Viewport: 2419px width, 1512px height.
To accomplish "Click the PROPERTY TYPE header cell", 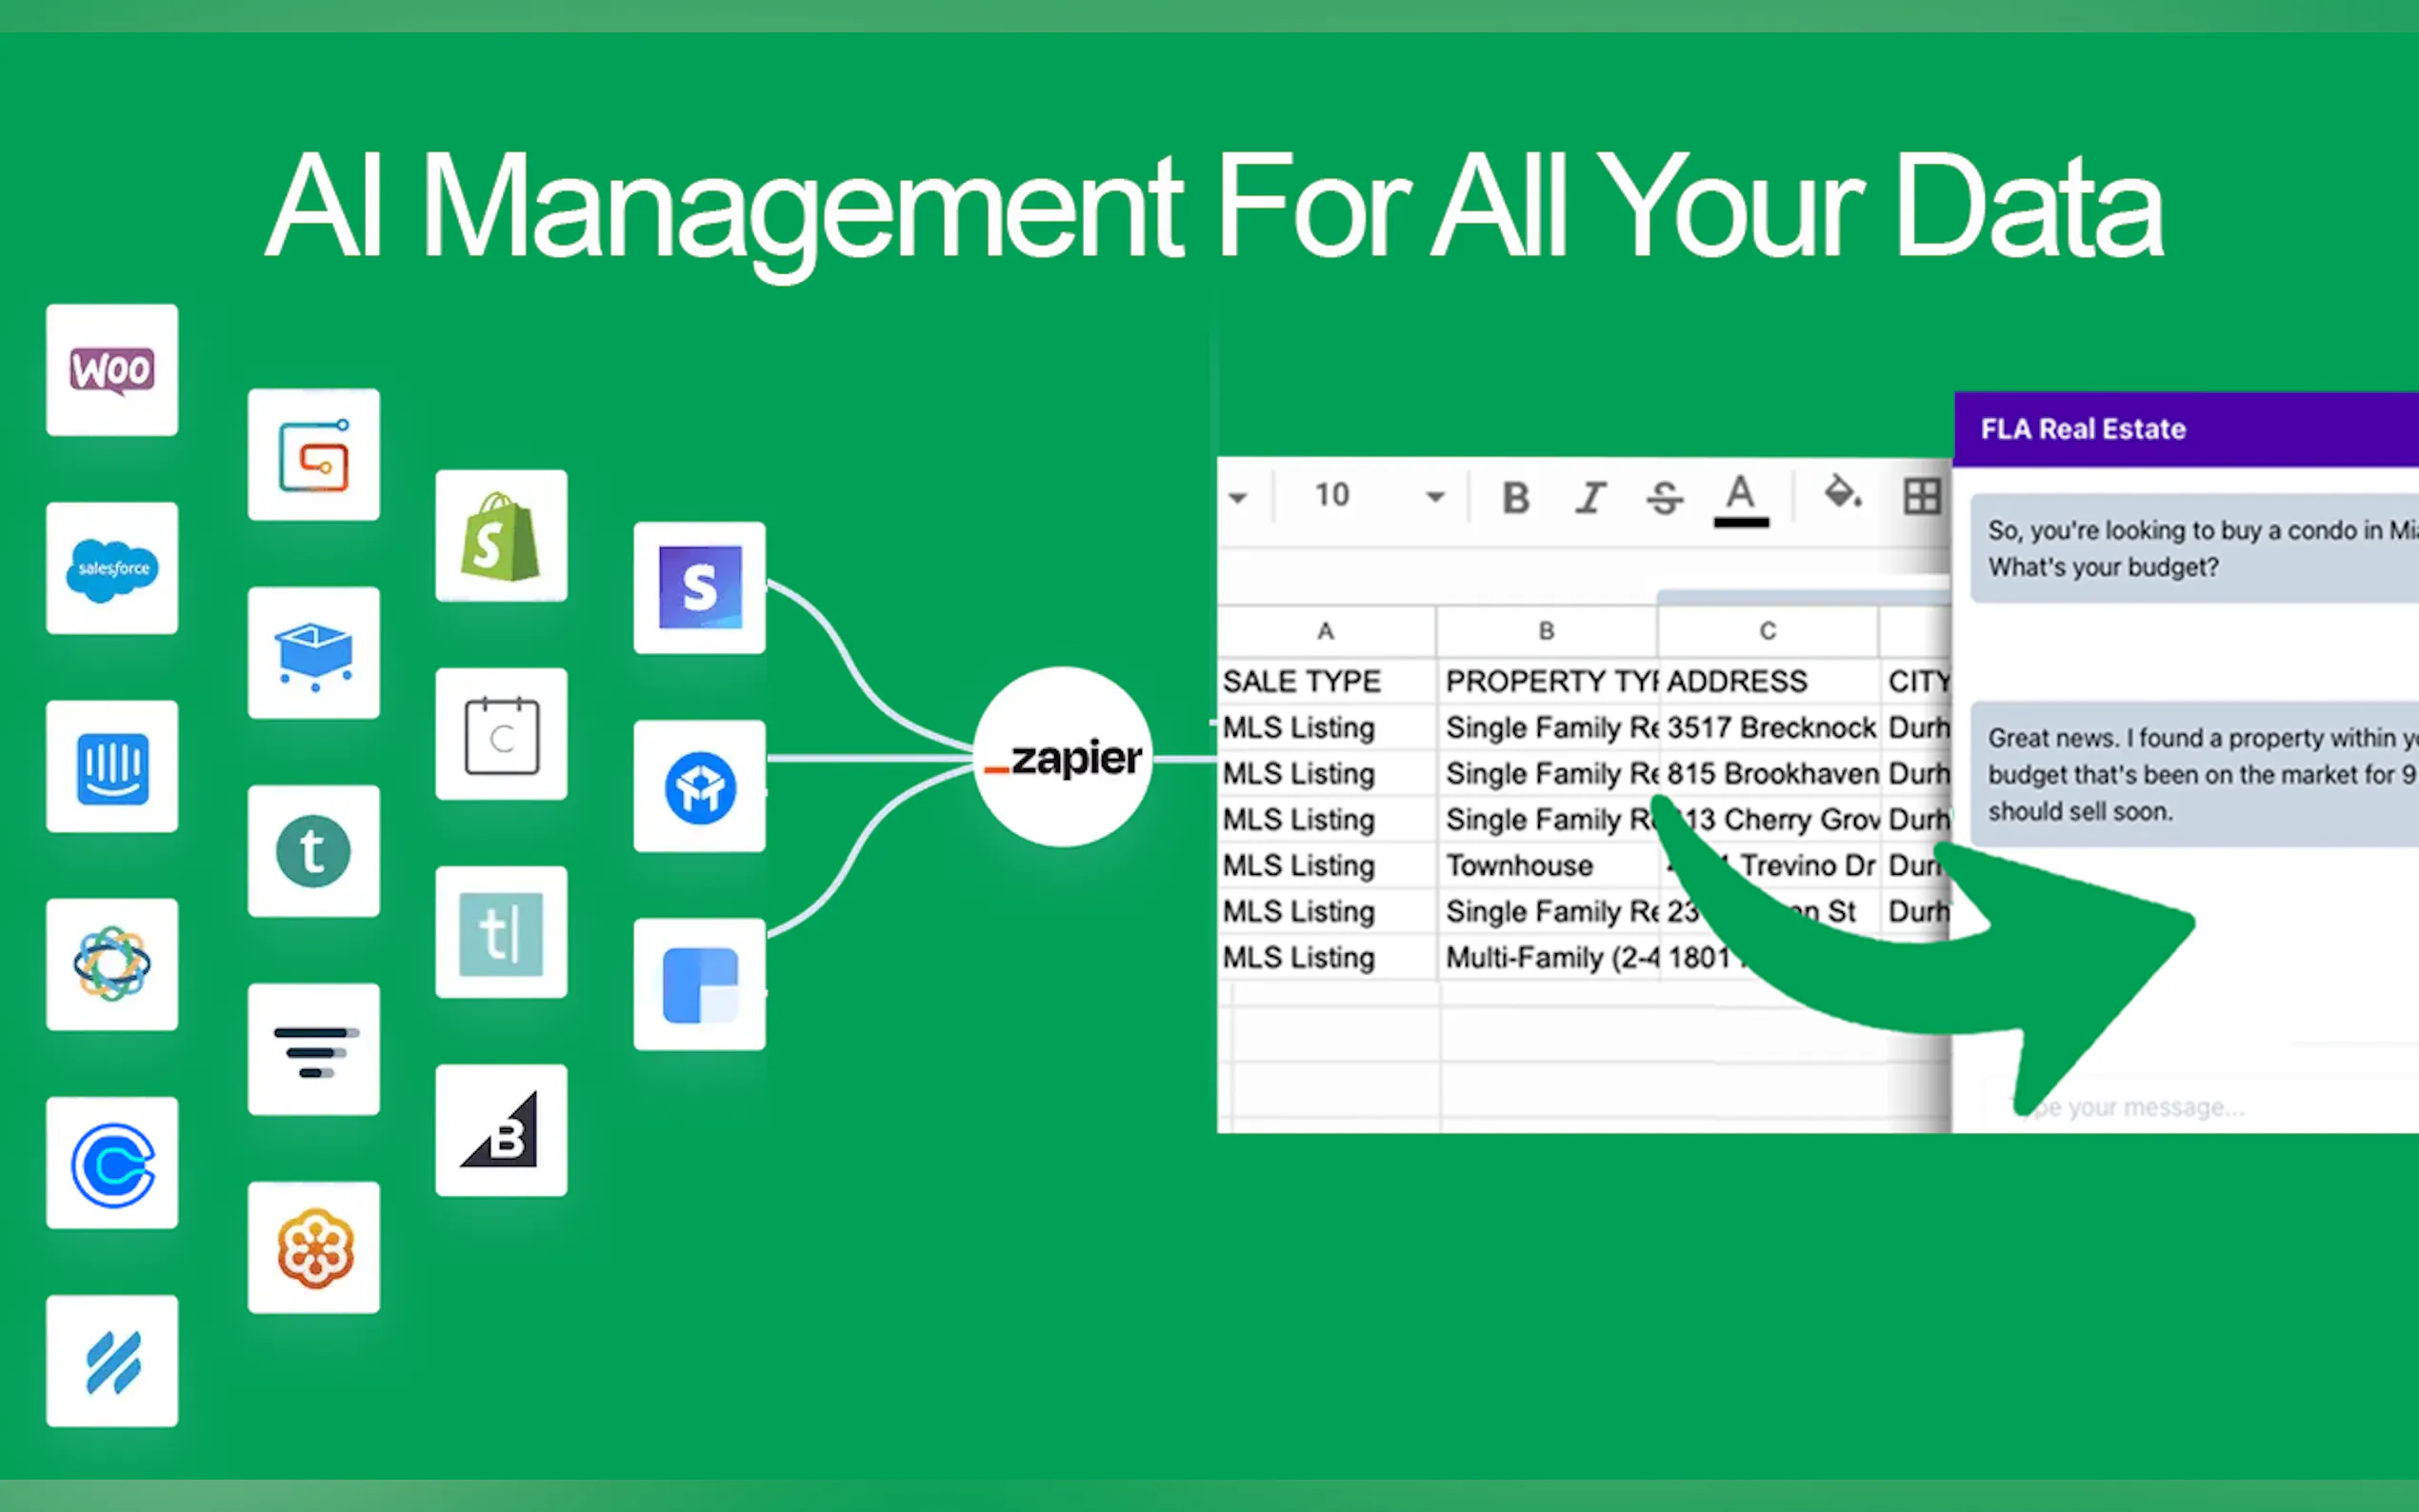I will tap(1547, 682).
